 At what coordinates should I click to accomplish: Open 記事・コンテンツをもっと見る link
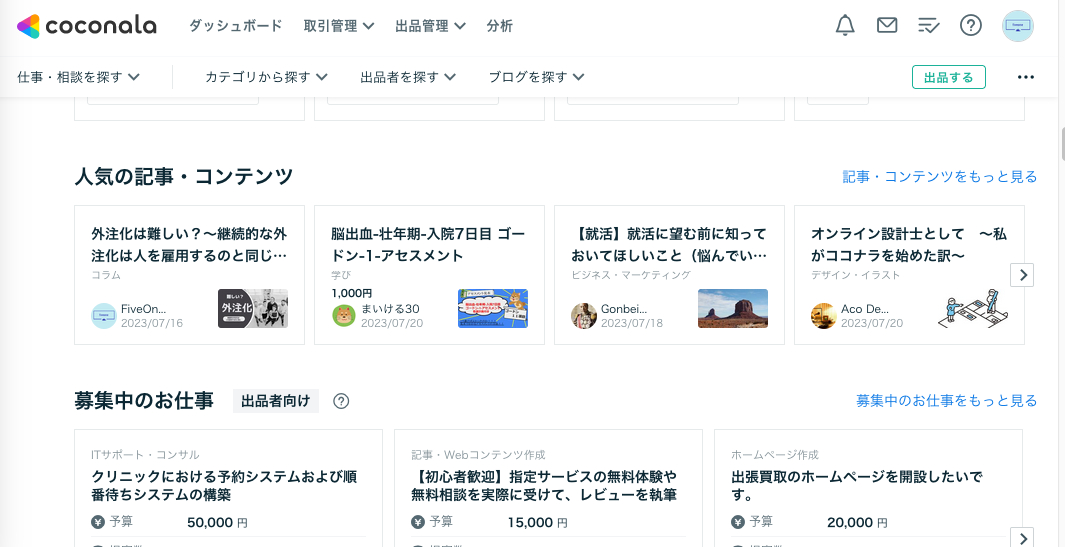tap(939, 176)
